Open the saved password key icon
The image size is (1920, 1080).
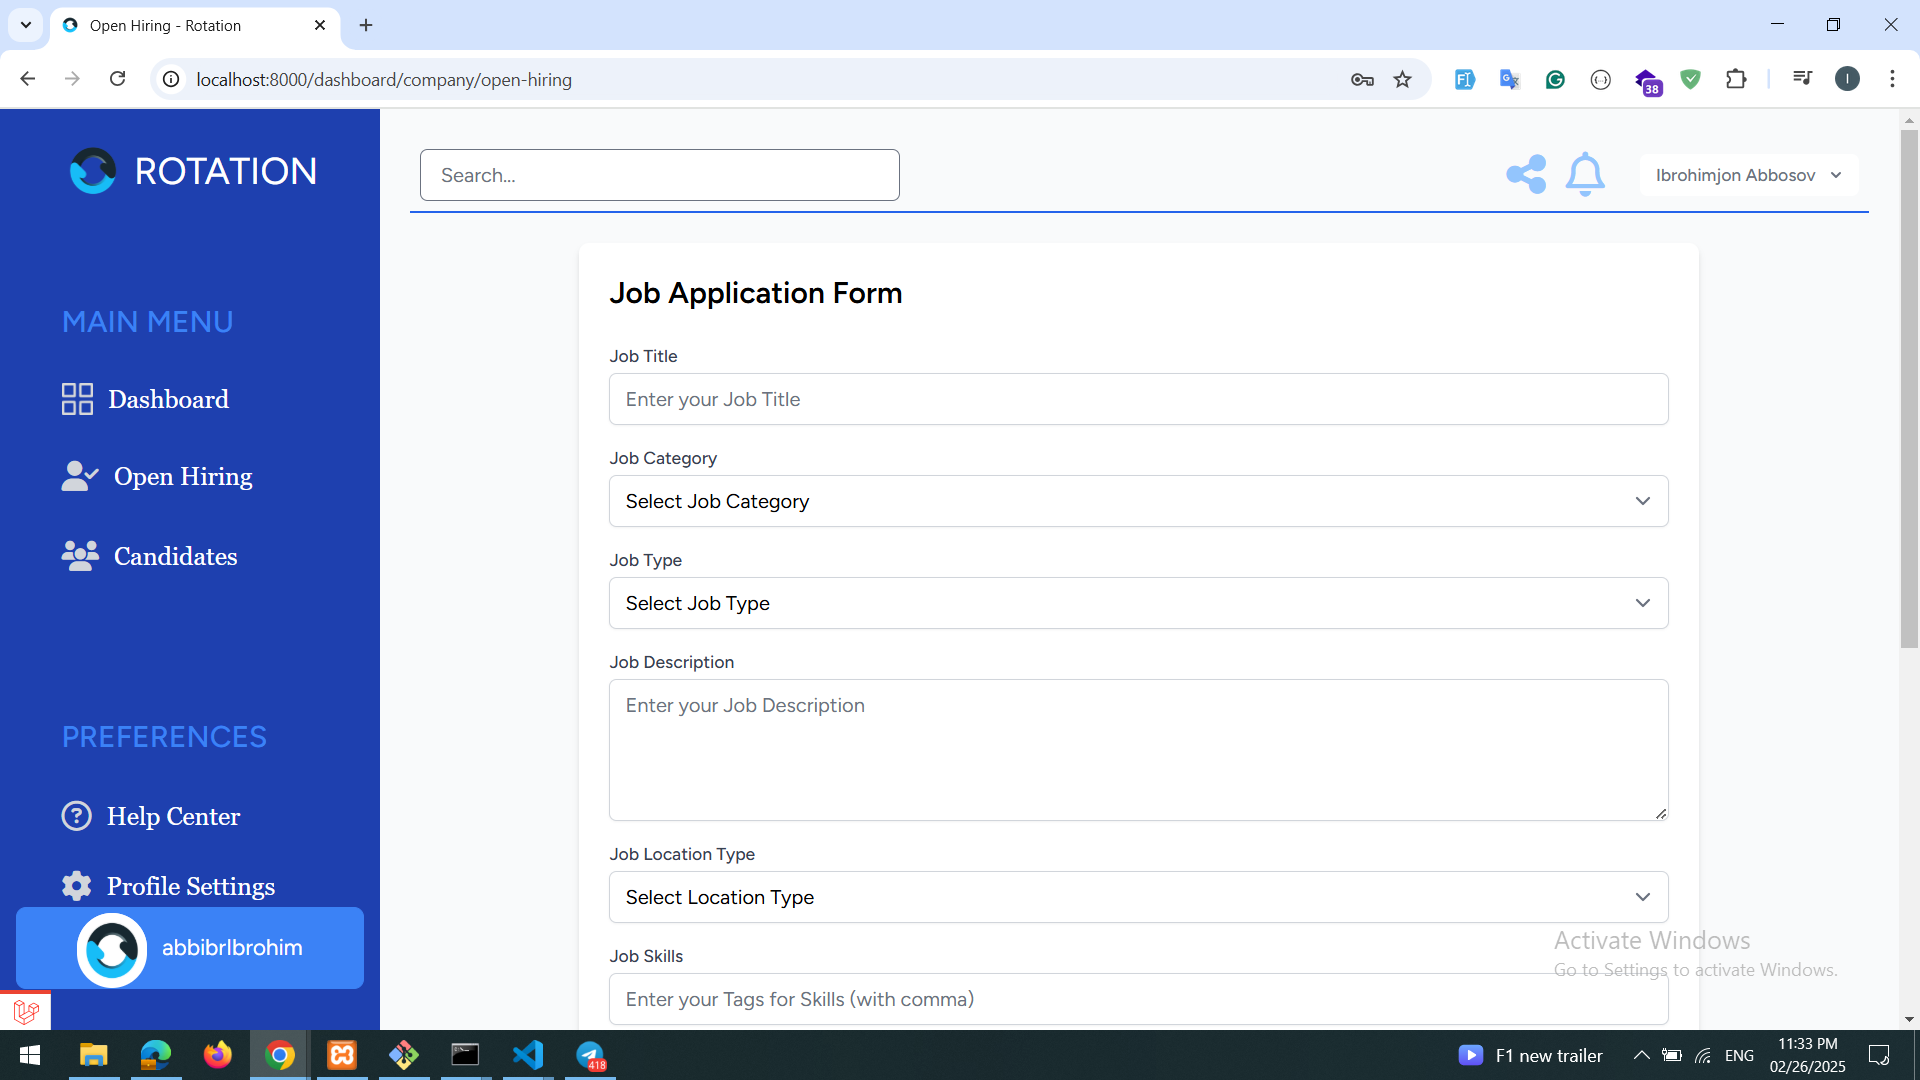pyautogui.click(x=1362, y=79)
